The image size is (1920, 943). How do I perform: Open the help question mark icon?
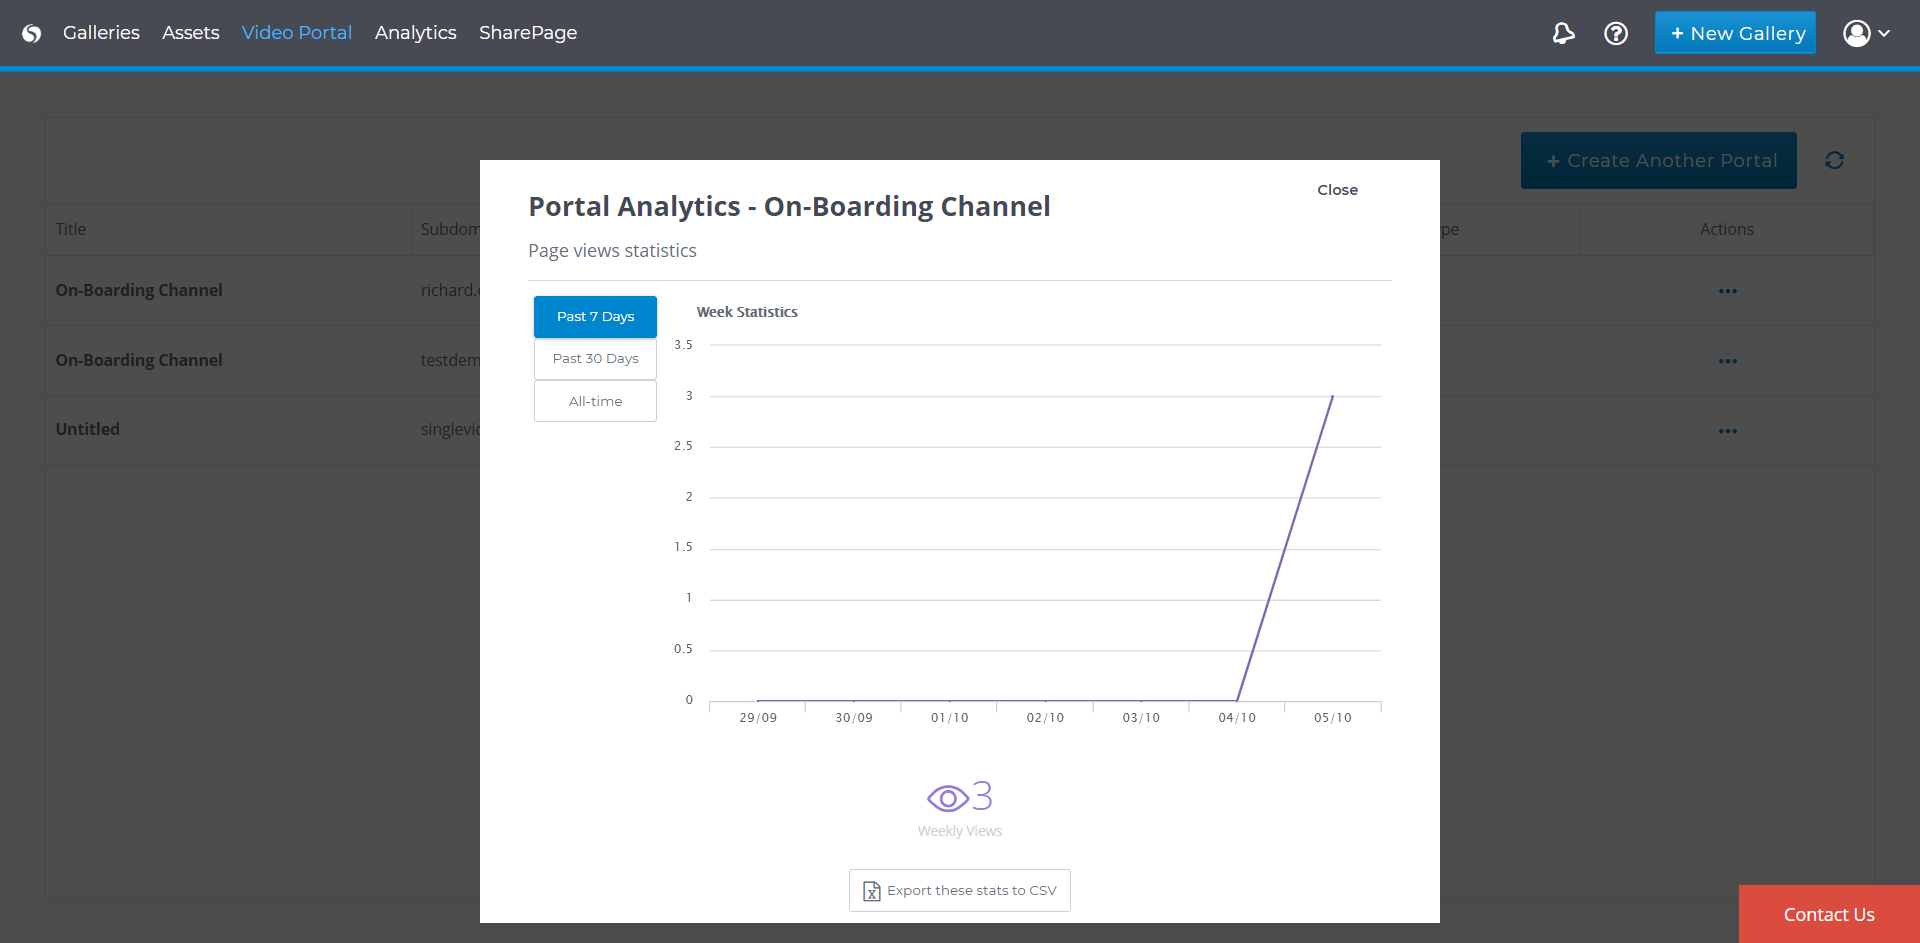tap(1615, 33)
